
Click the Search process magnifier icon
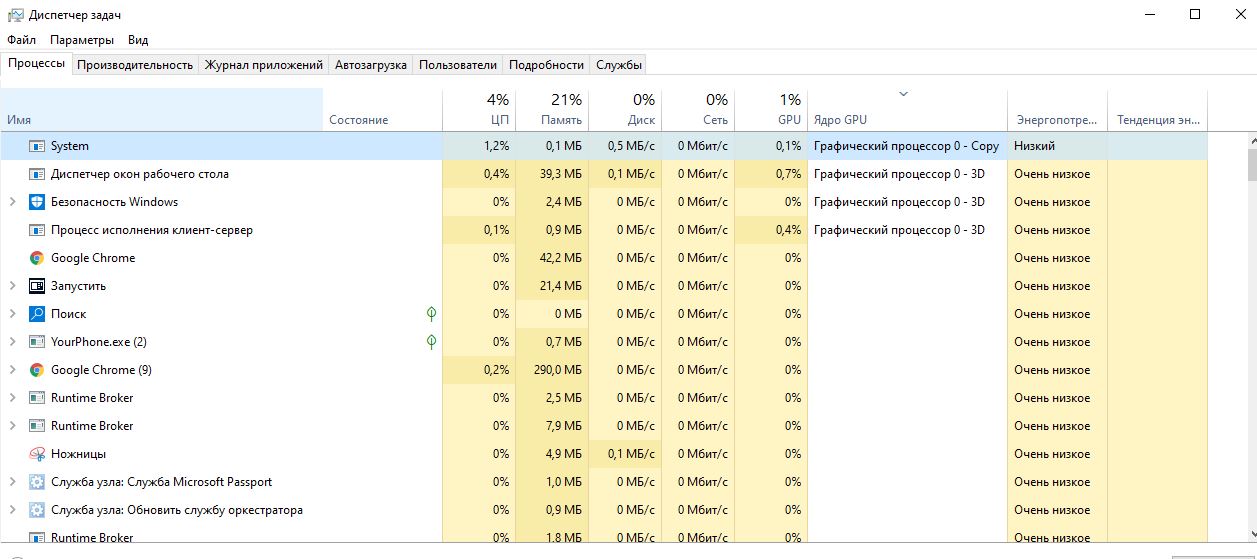[37, 314]
